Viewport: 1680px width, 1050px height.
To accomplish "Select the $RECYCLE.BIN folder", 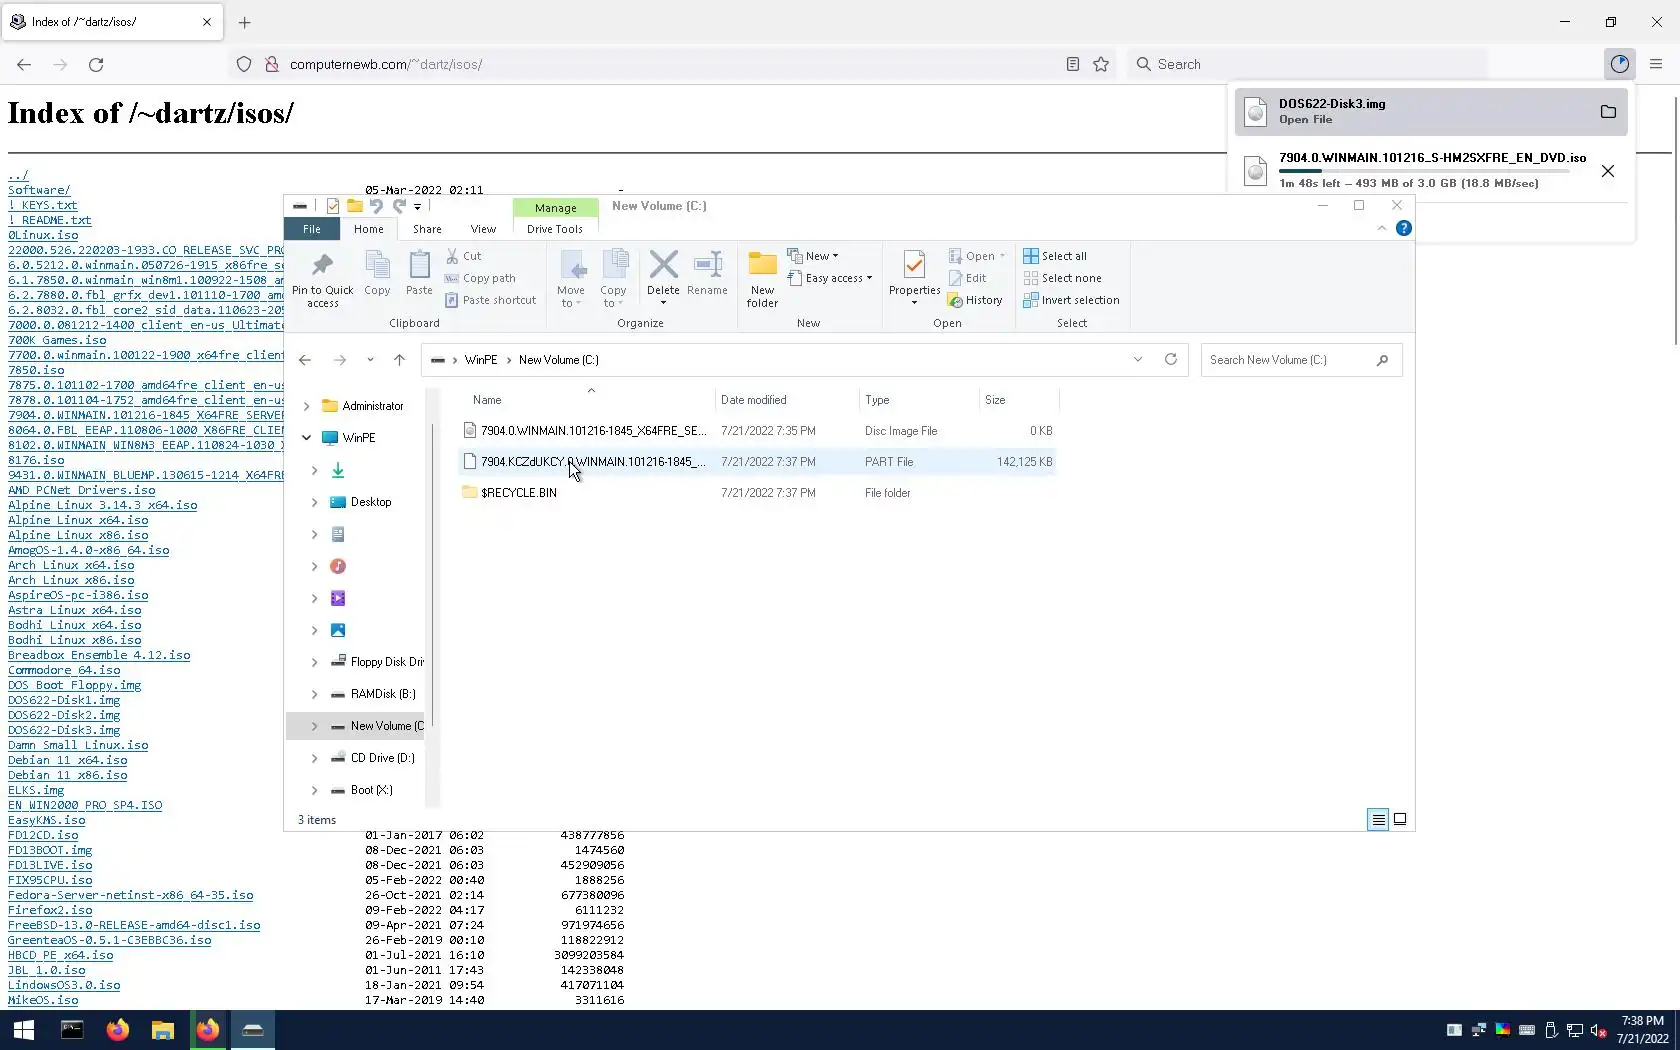I will tap(757, 493).
